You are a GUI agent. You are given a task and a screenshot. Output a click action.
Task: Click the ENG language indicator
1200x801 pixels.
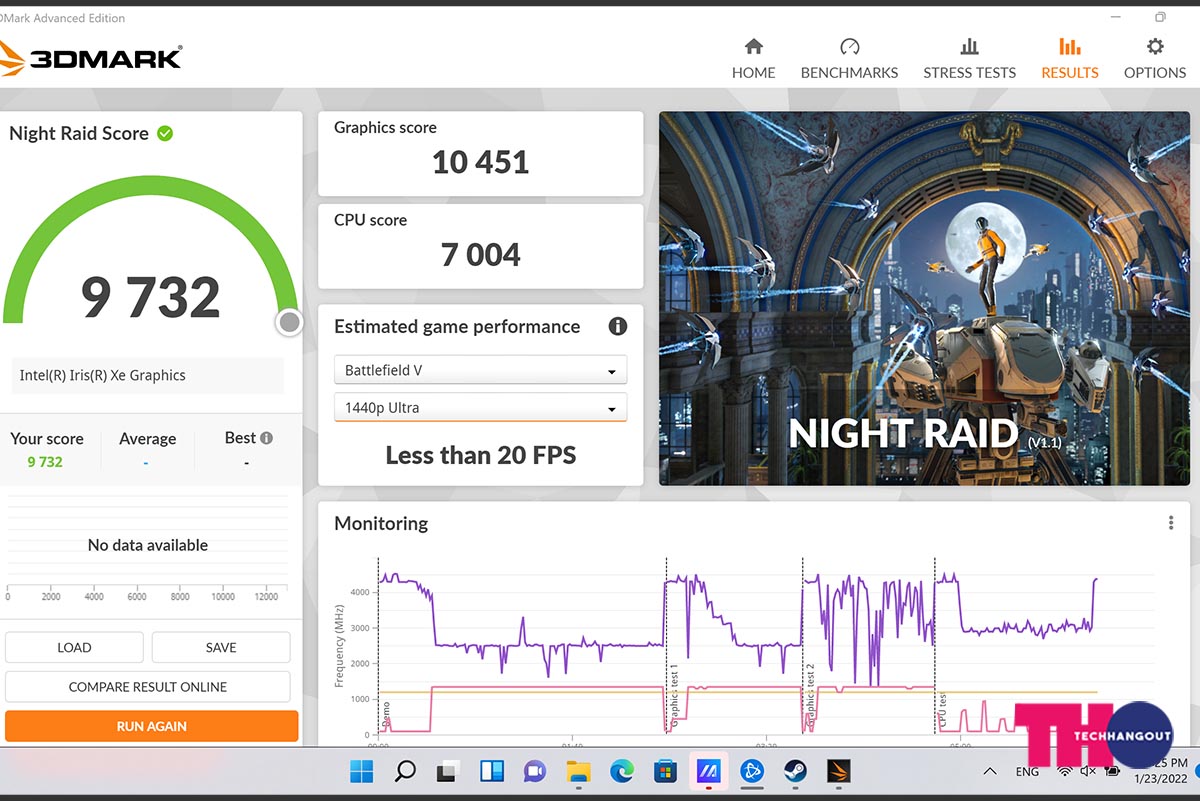pyautogui.click(x=1027, y=772)
